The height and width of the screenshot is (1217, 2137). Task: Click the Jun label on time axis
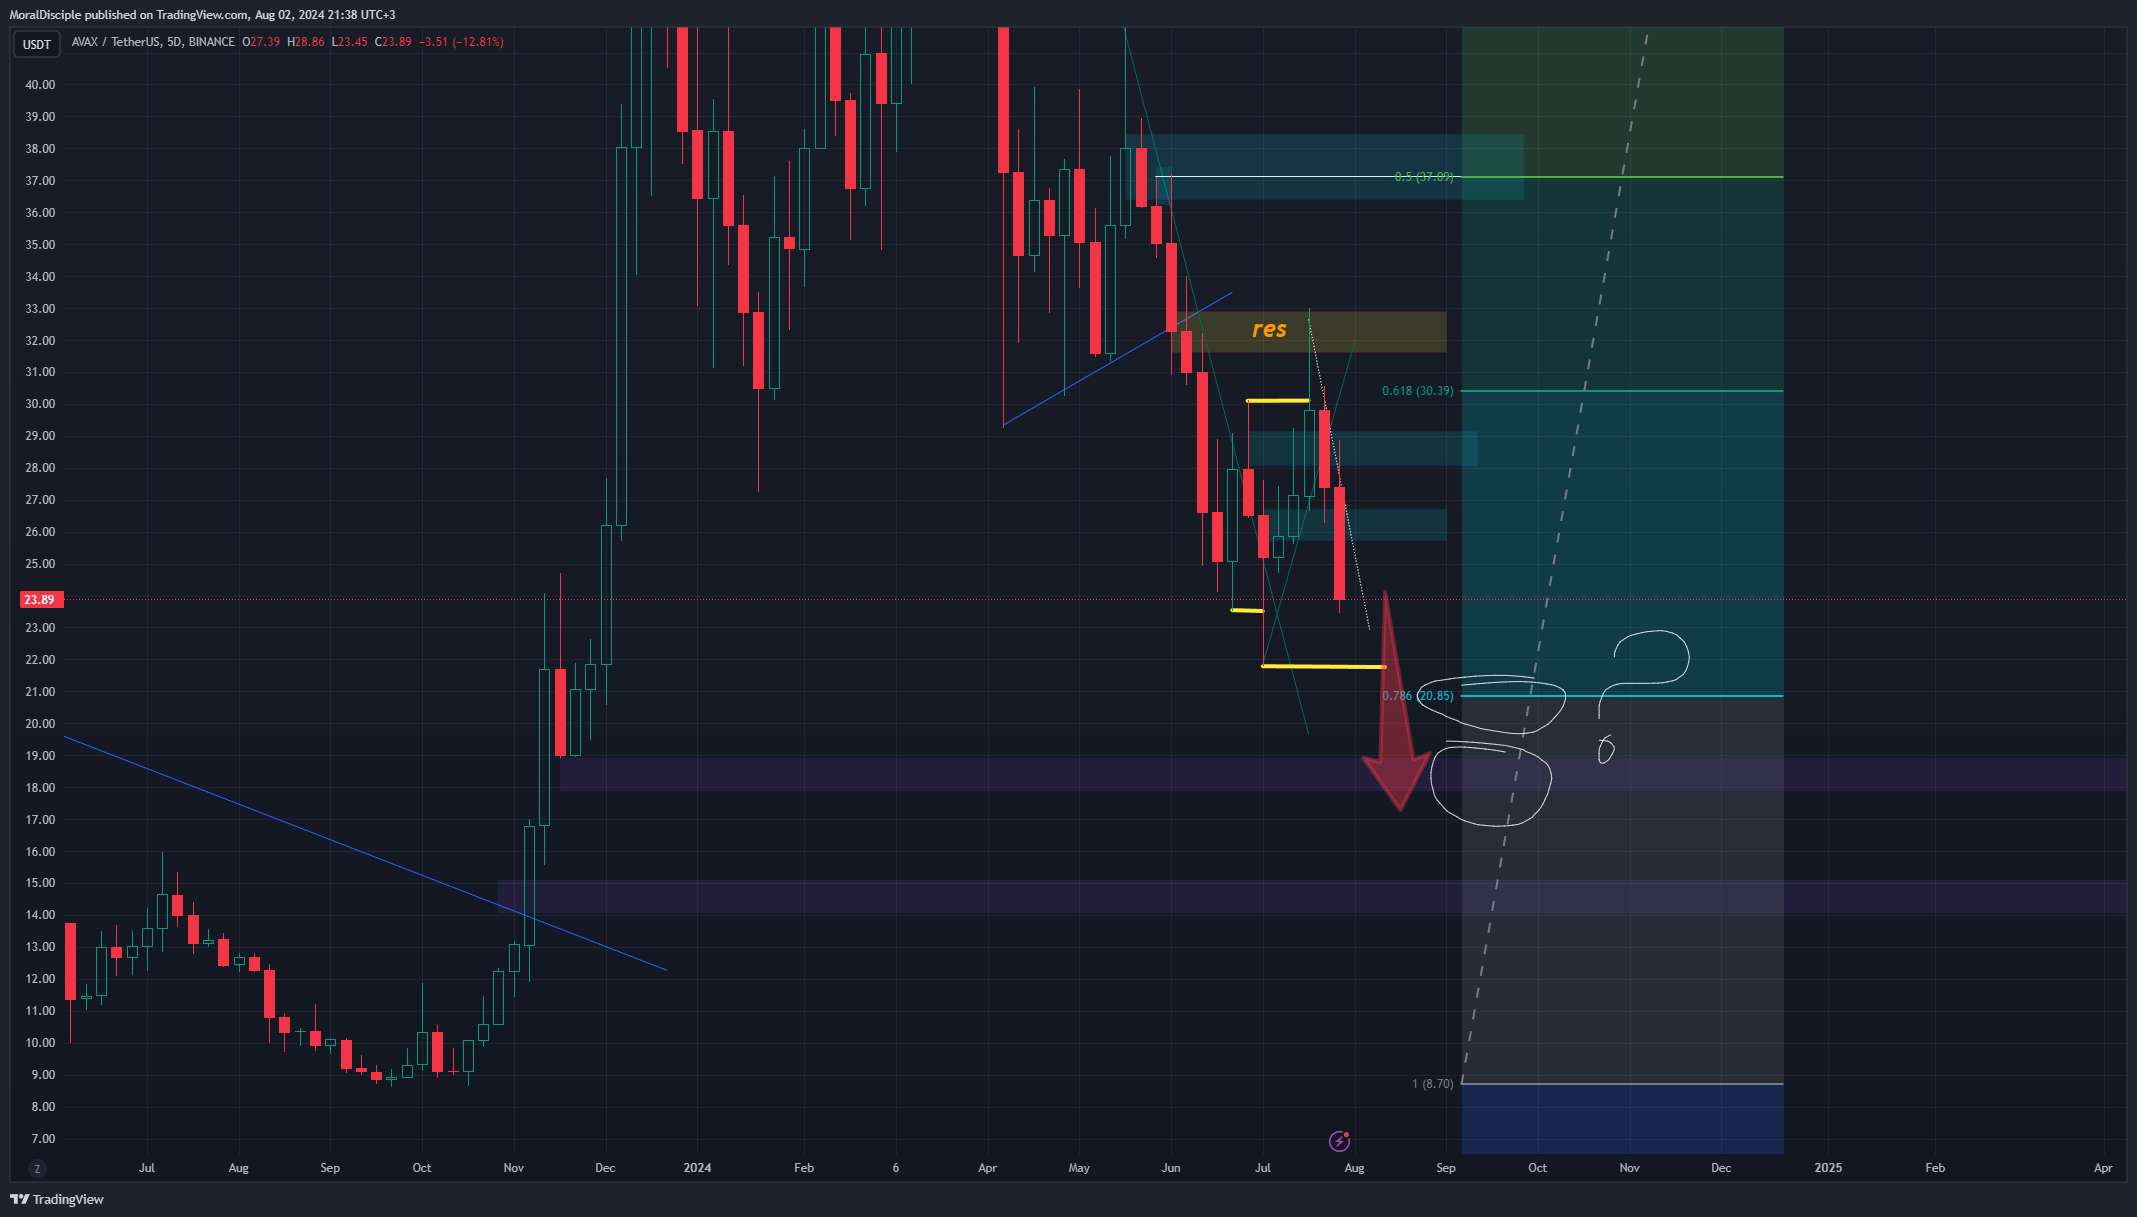click(x=1171, y=1168)
